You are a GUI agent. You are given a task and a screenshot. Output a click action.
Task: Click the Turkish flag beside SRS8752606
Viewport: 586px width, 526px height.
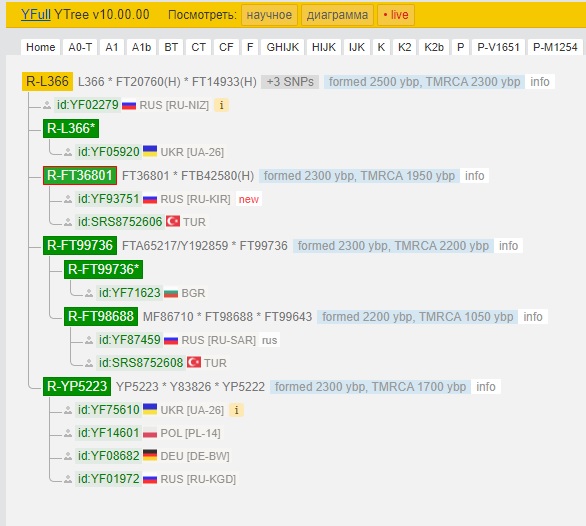173,221
